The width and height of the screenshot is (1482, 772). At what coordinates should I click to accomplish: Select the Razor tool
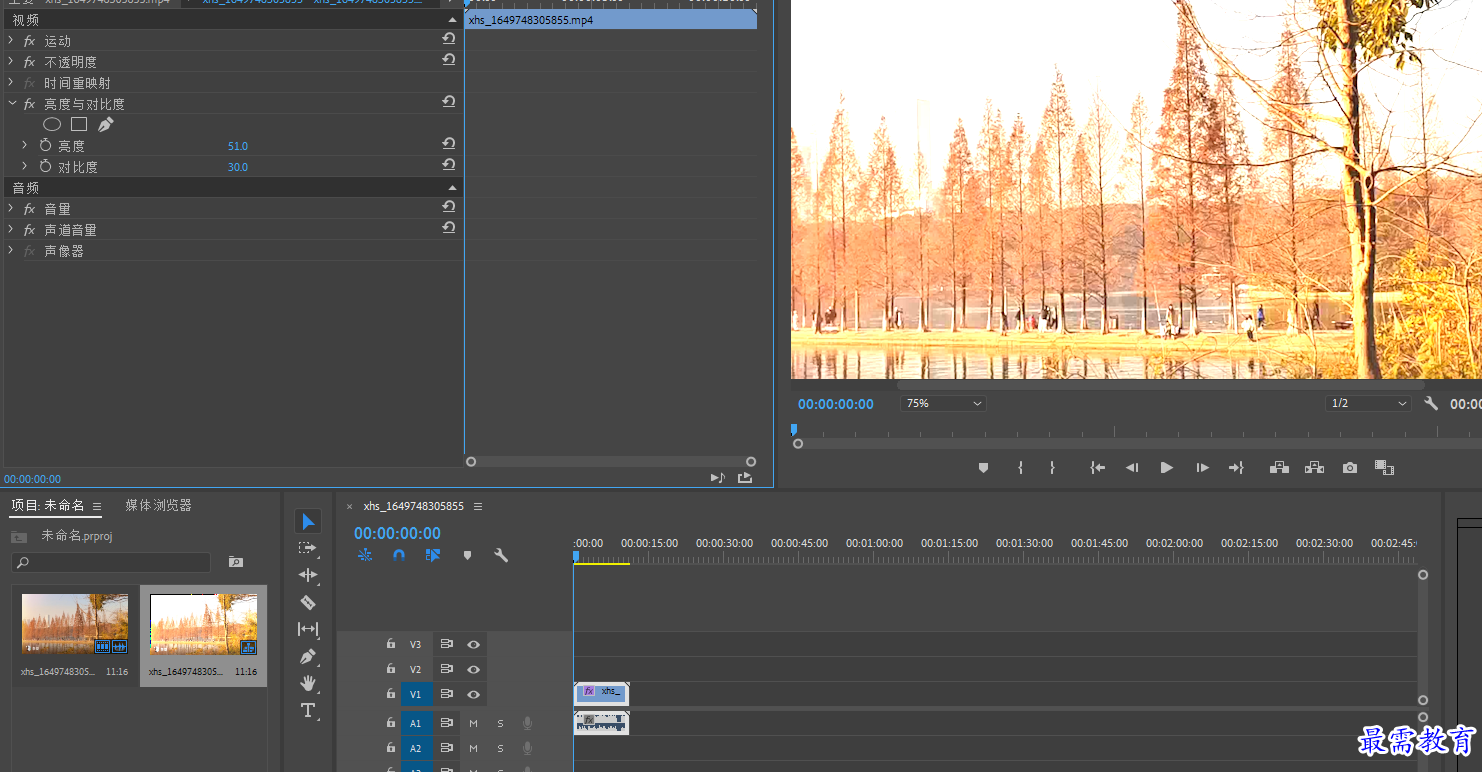point(308,602)
